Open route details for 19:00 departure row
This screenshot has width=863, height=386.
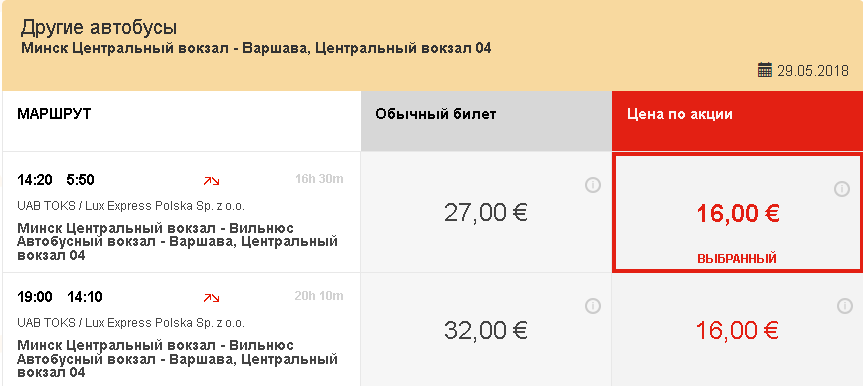click(x=181, y=329)
